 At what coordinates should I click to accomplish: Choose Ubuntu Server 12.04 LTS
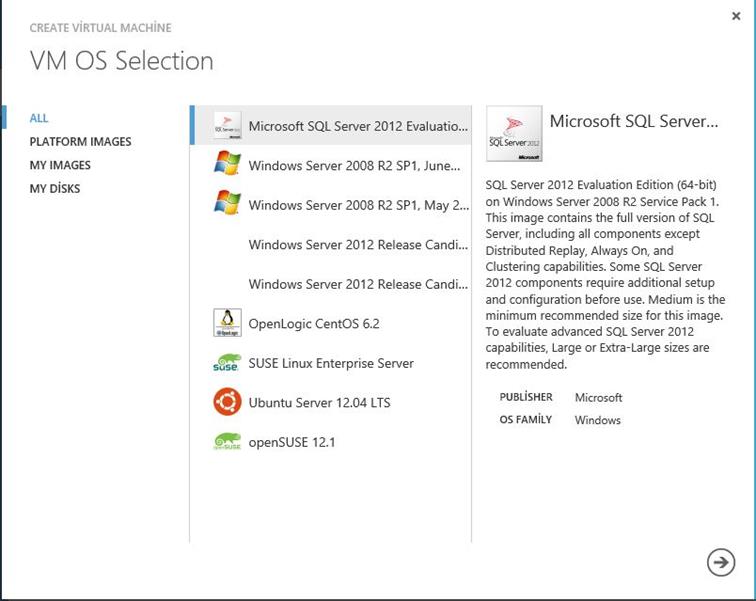pyautogui.click(x=332, y=402)
